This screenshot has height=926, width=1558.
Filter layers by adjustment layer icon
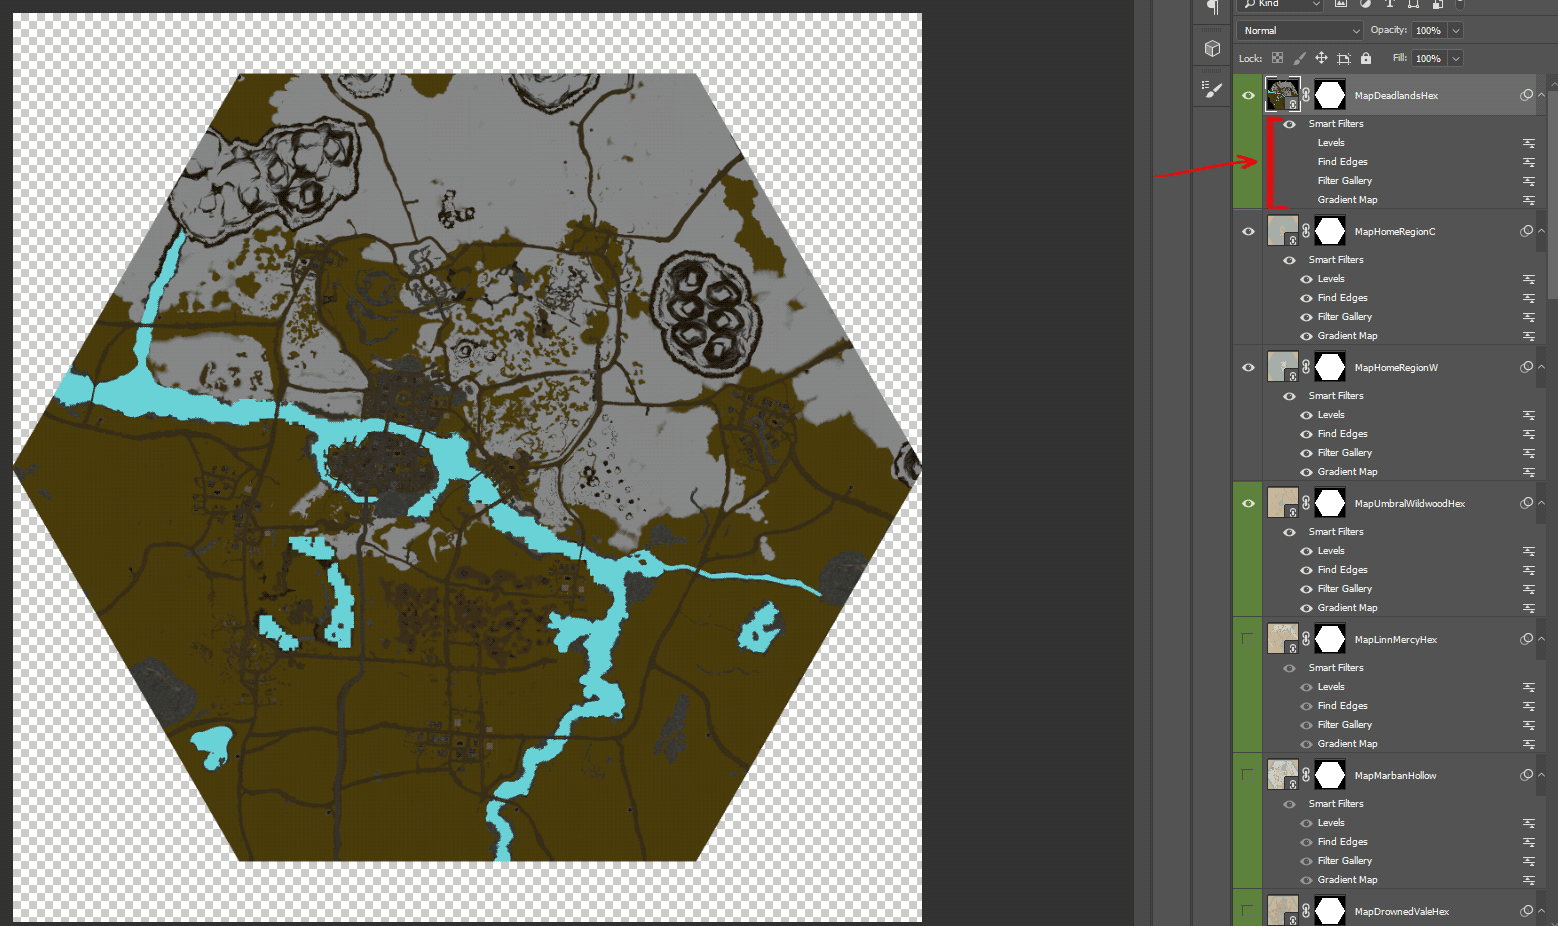1365,4
